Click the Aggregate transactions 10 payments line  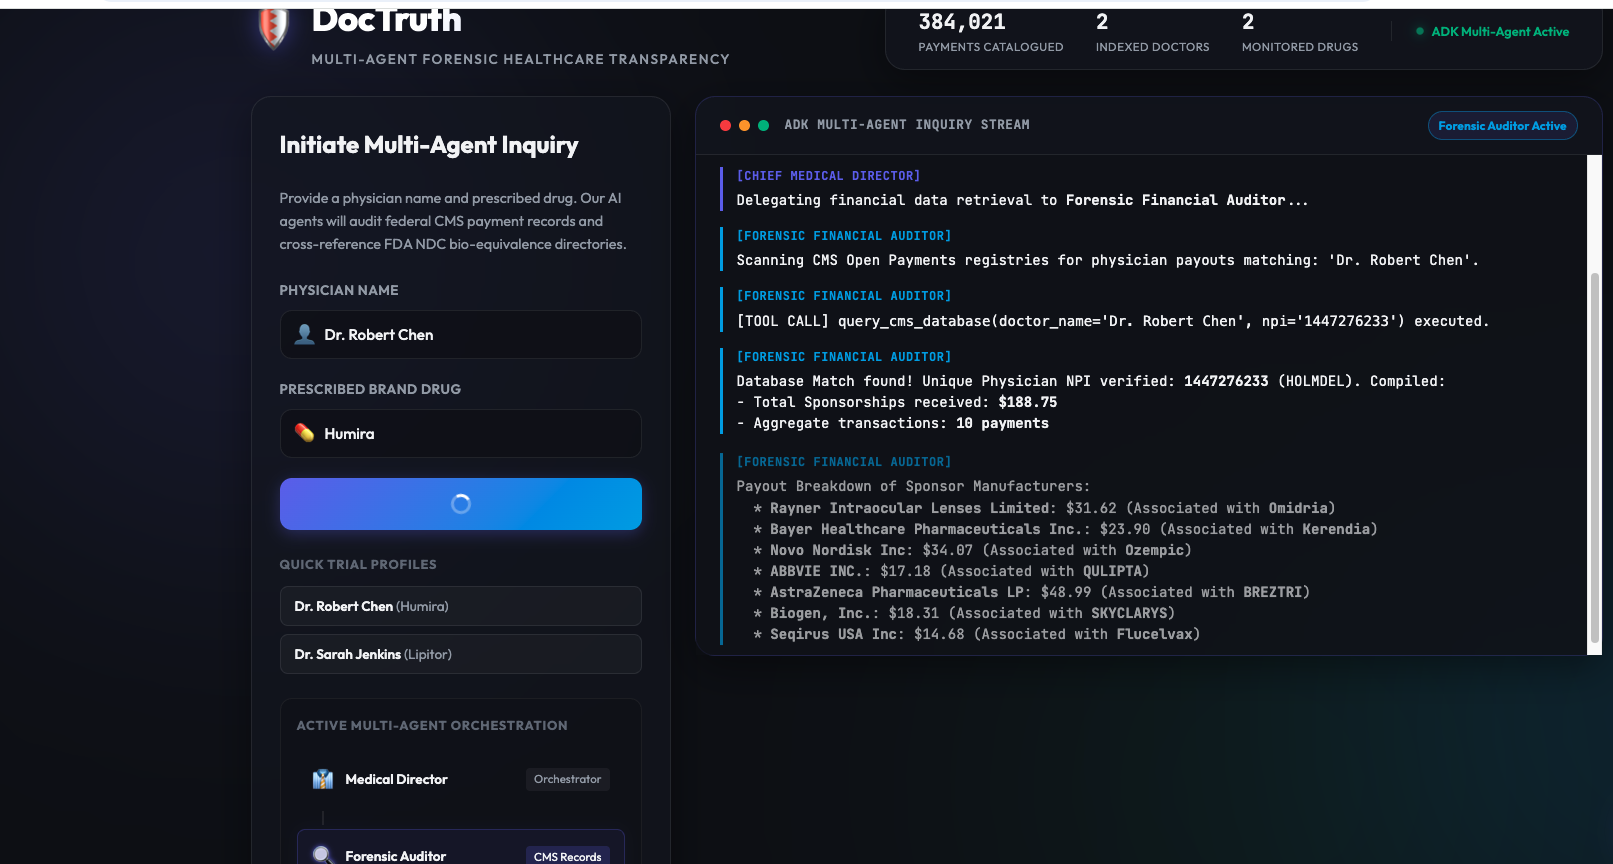pos(893,423)
